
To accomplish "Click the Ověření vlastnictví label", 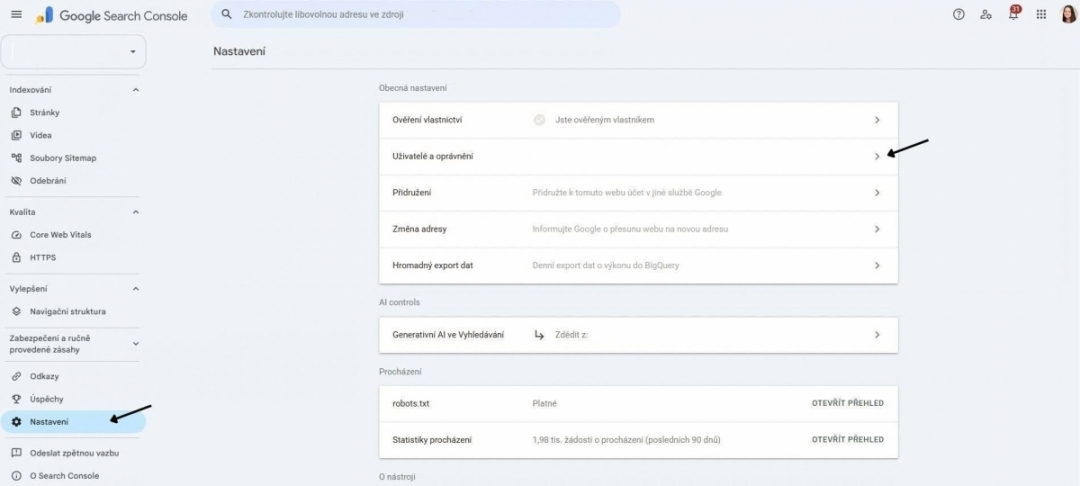I will [x=427, y=120].
